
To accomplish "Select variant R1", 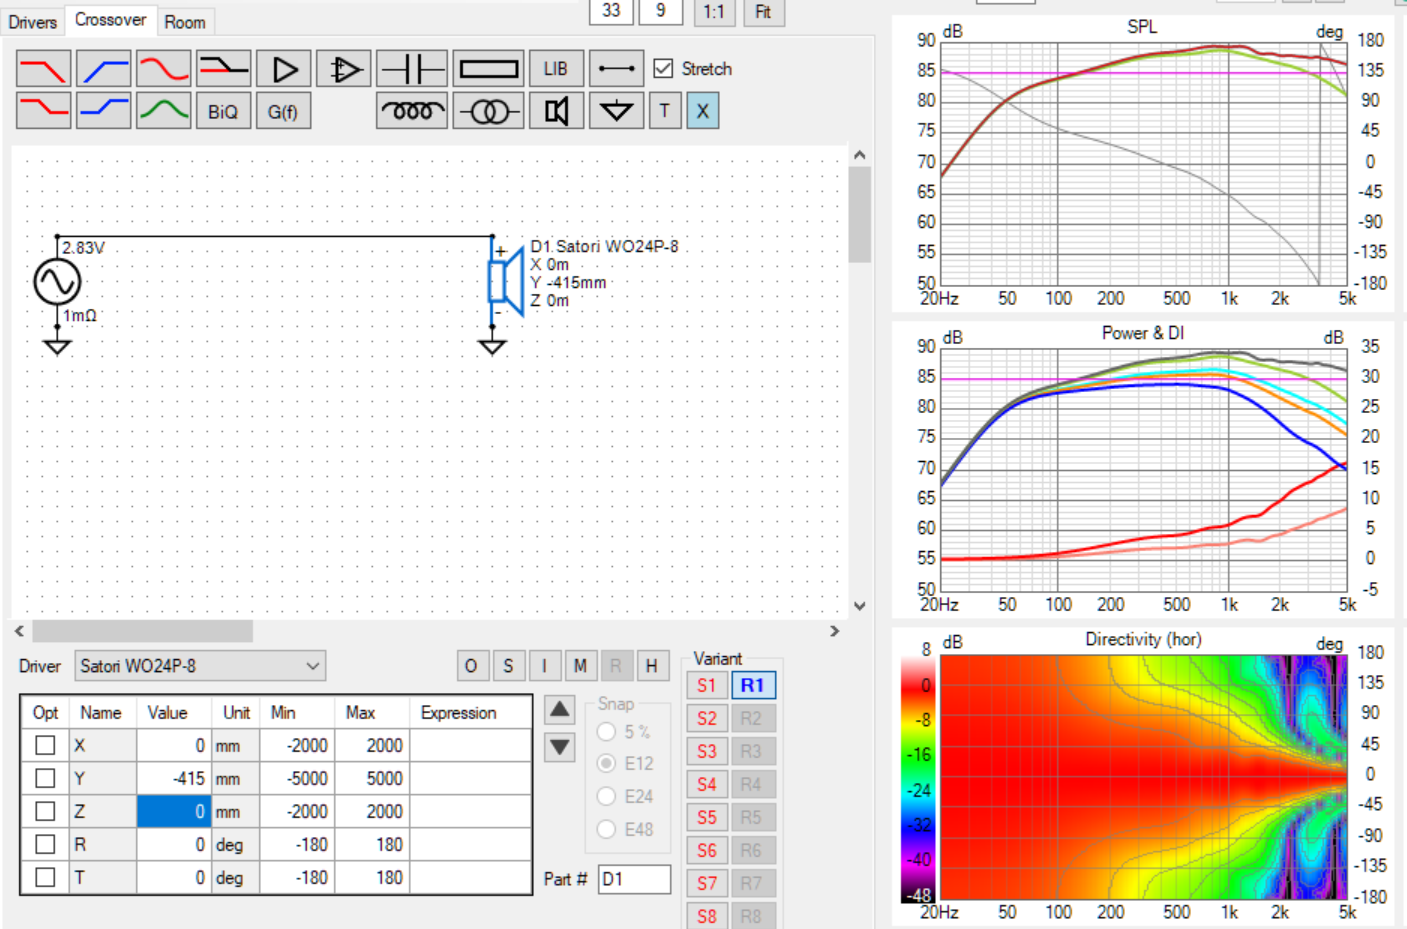I will [x=753, y=685].
